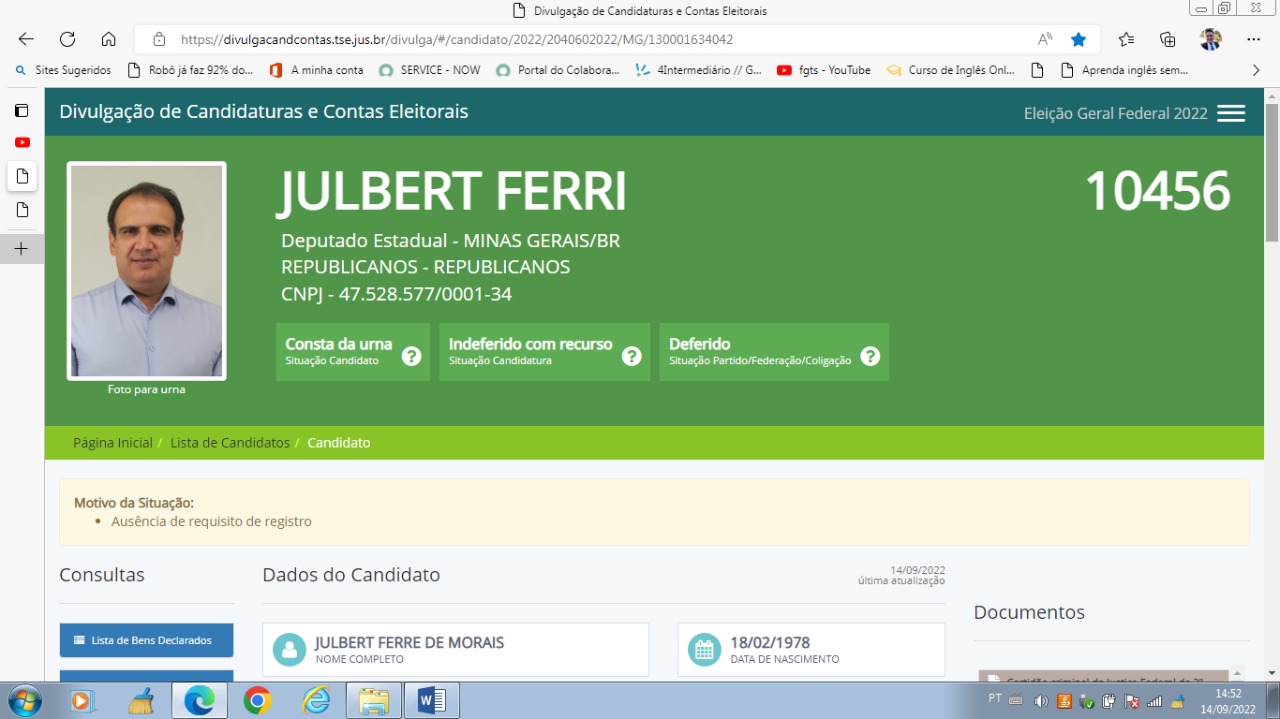Click the Deferido status box
The image size is (1280, 719).
774,351
